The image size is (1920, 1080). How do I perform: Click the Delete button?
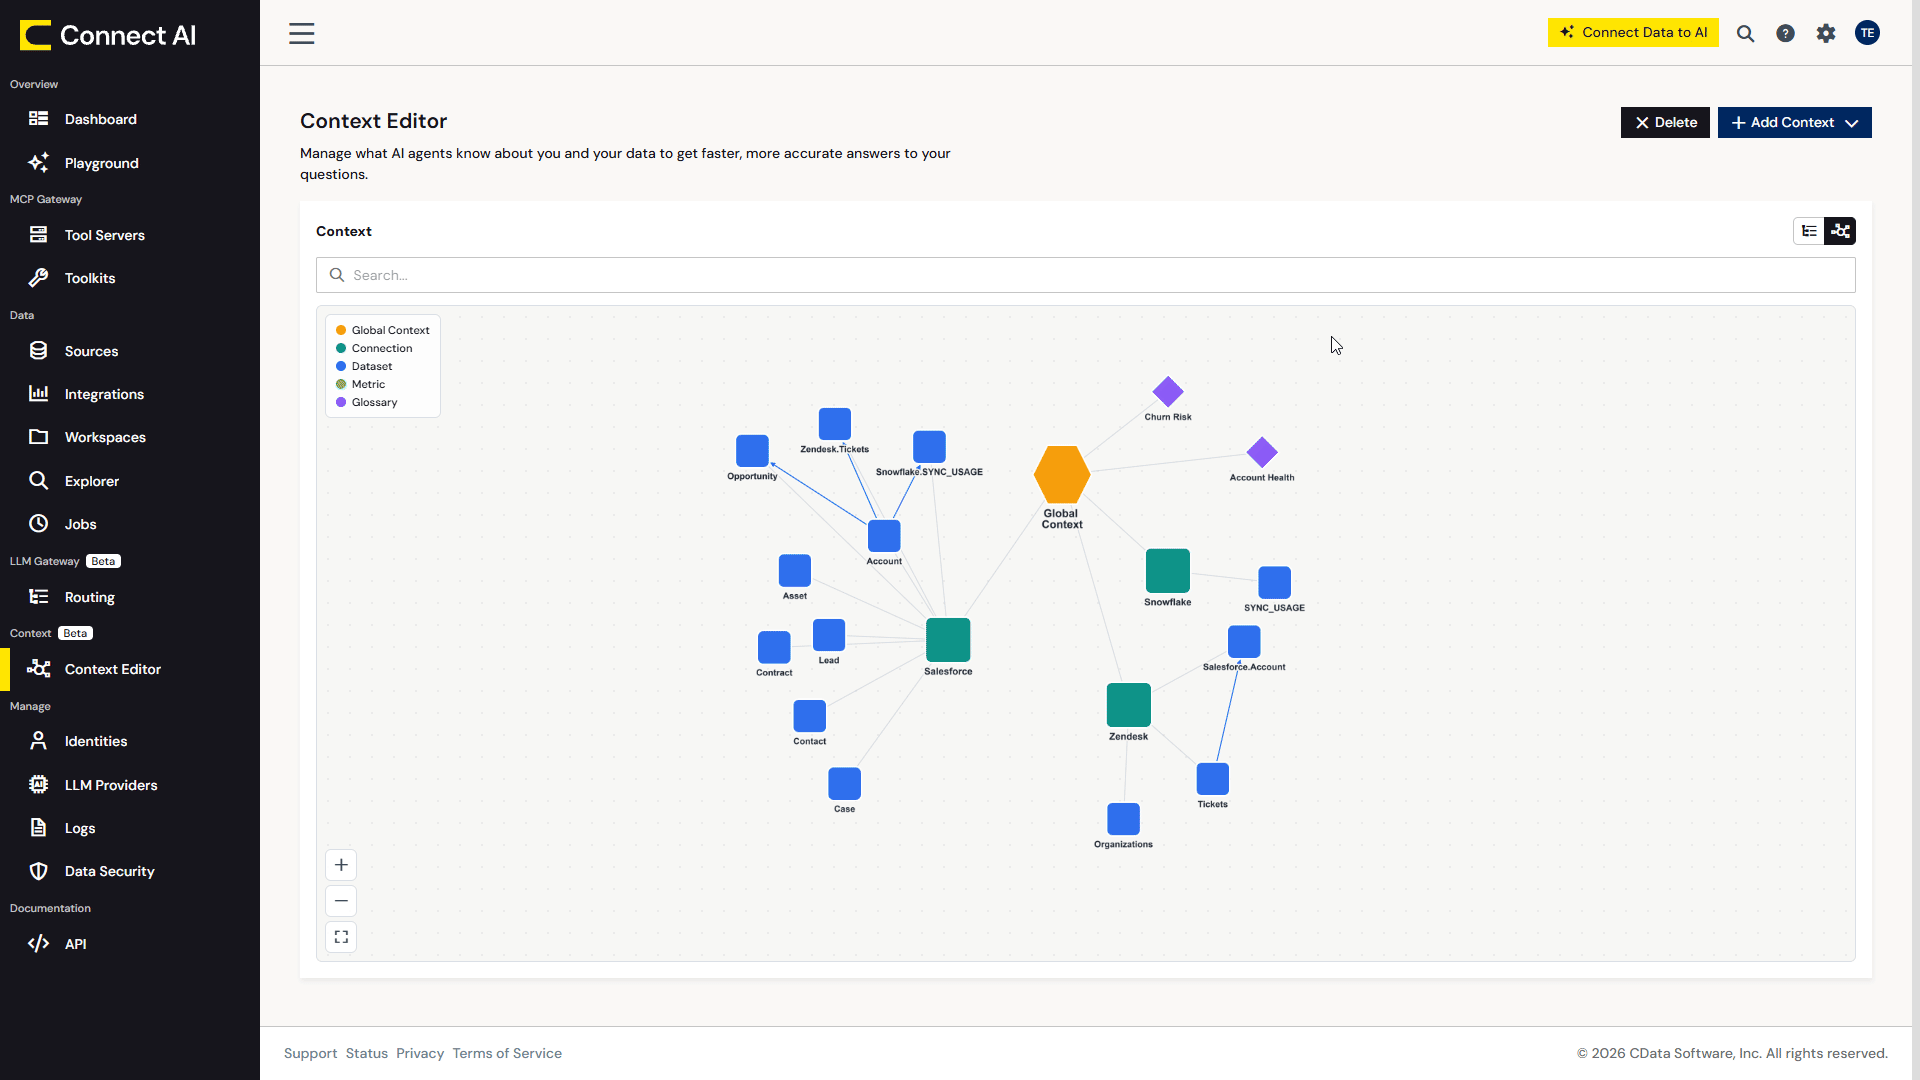tap(1665, 122)
